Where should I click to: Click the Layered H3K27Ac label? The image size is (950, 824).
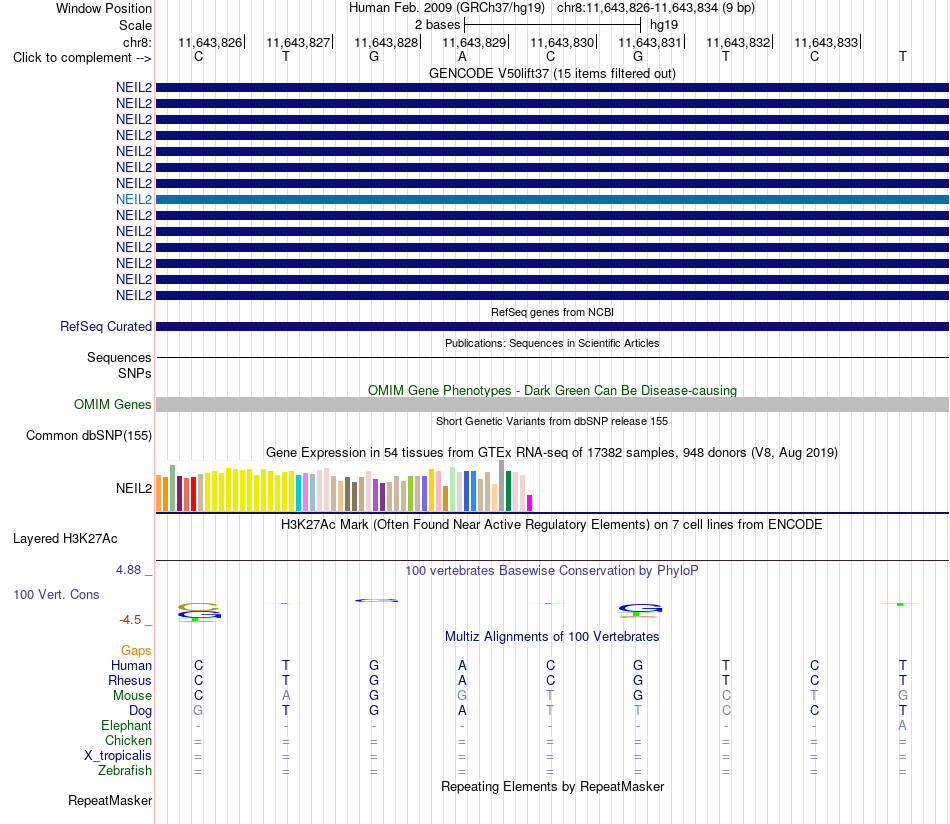[x=65, y=539]
